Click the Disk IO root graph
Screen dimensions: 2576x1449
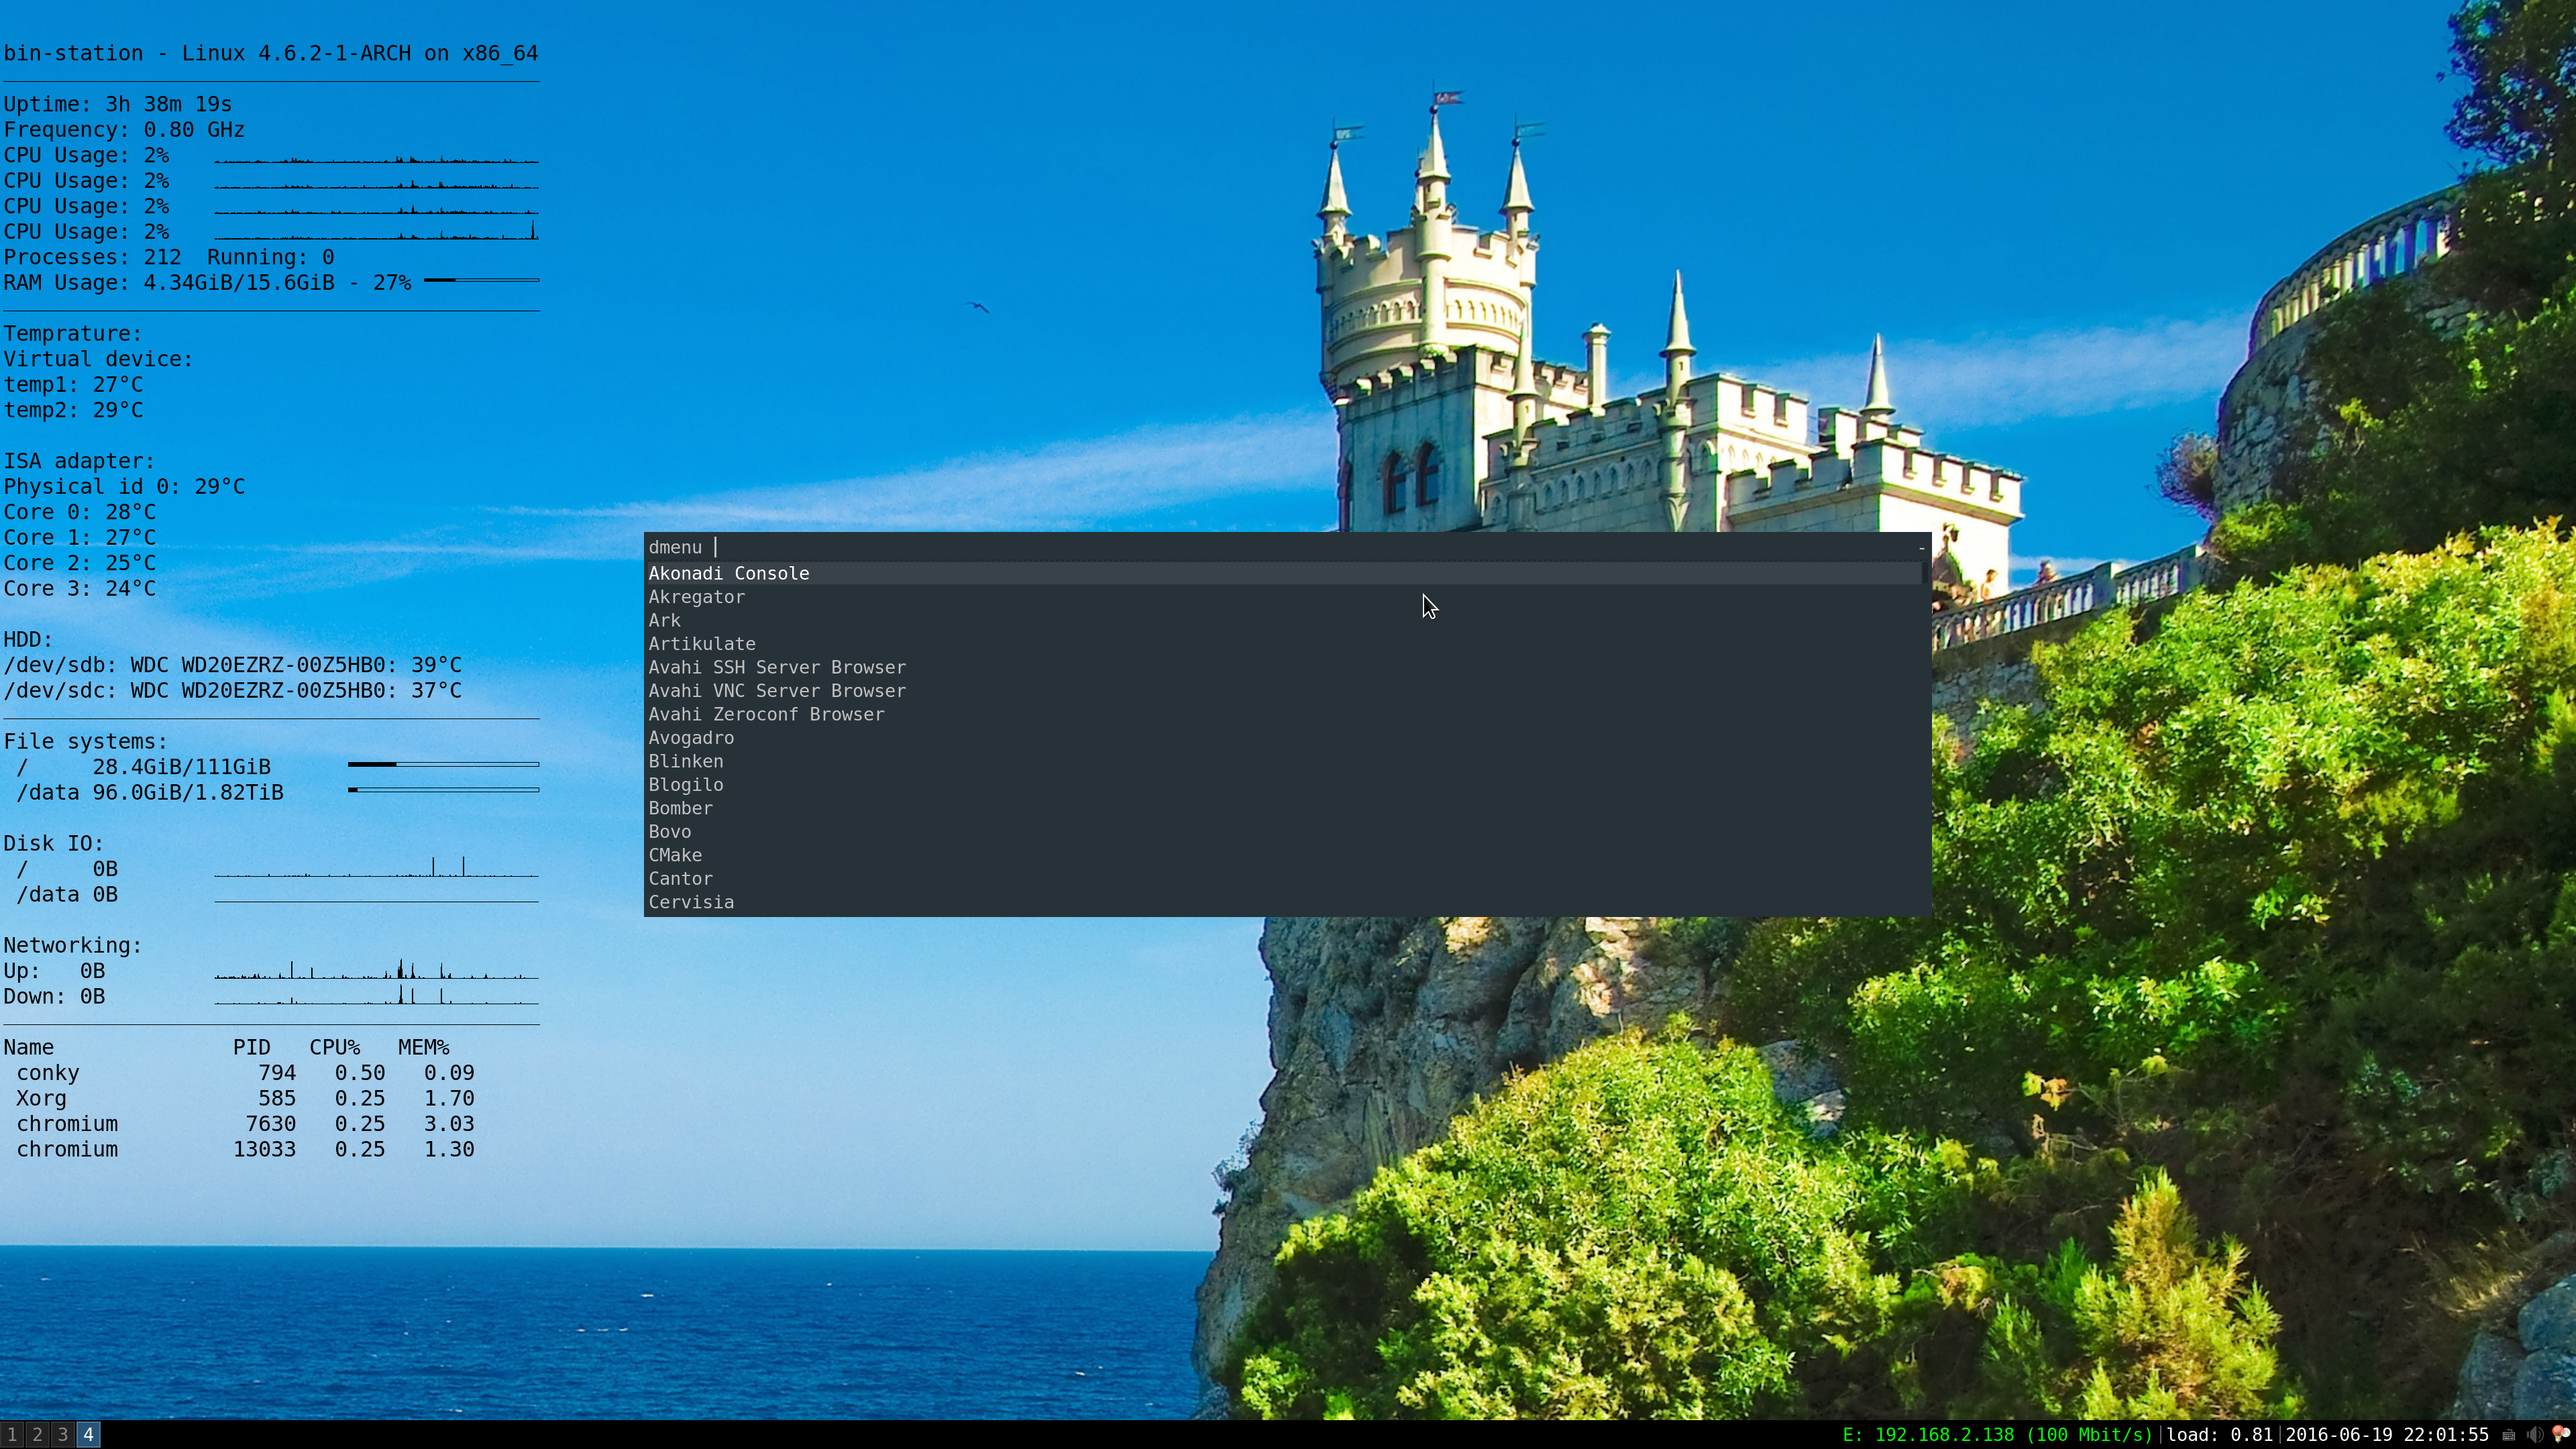376,866
